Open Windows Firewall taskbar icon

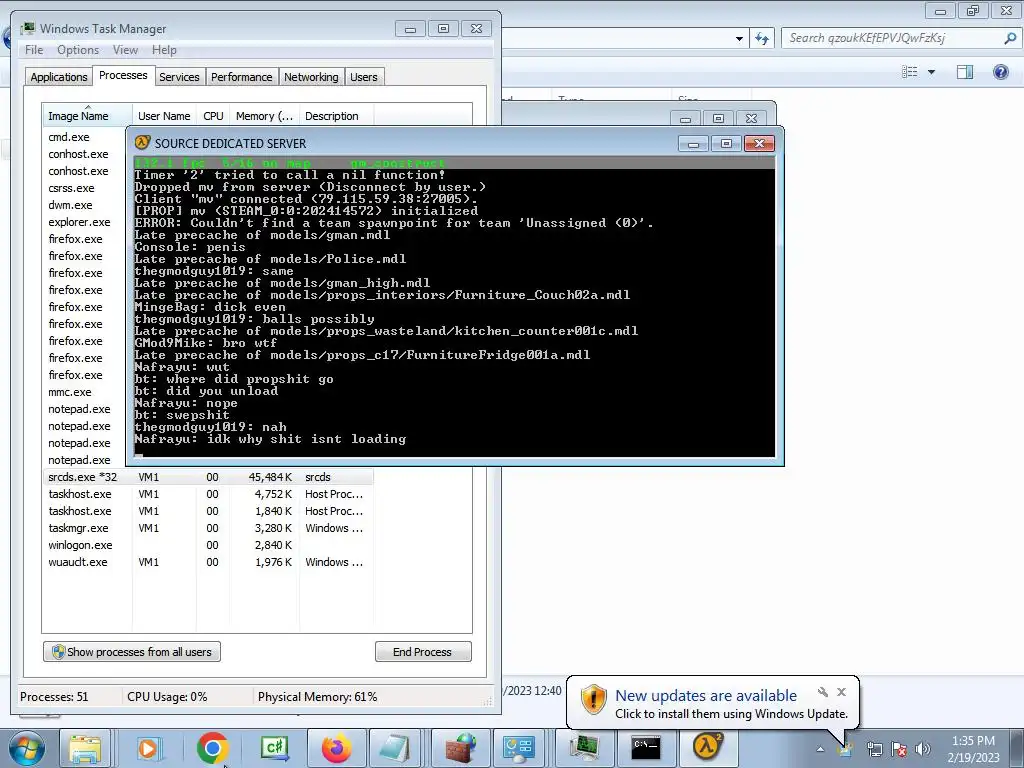pyautogui.click(x=460, y=748)
